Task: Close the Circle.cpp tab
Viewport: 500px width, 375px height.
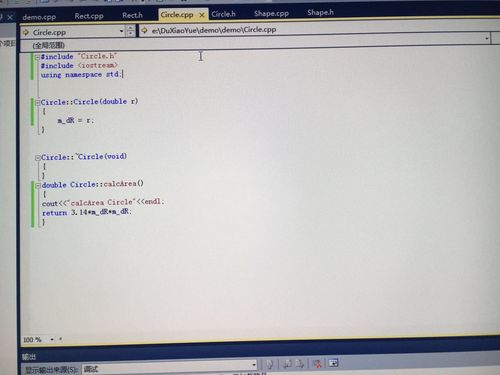Action: point(202,15)
